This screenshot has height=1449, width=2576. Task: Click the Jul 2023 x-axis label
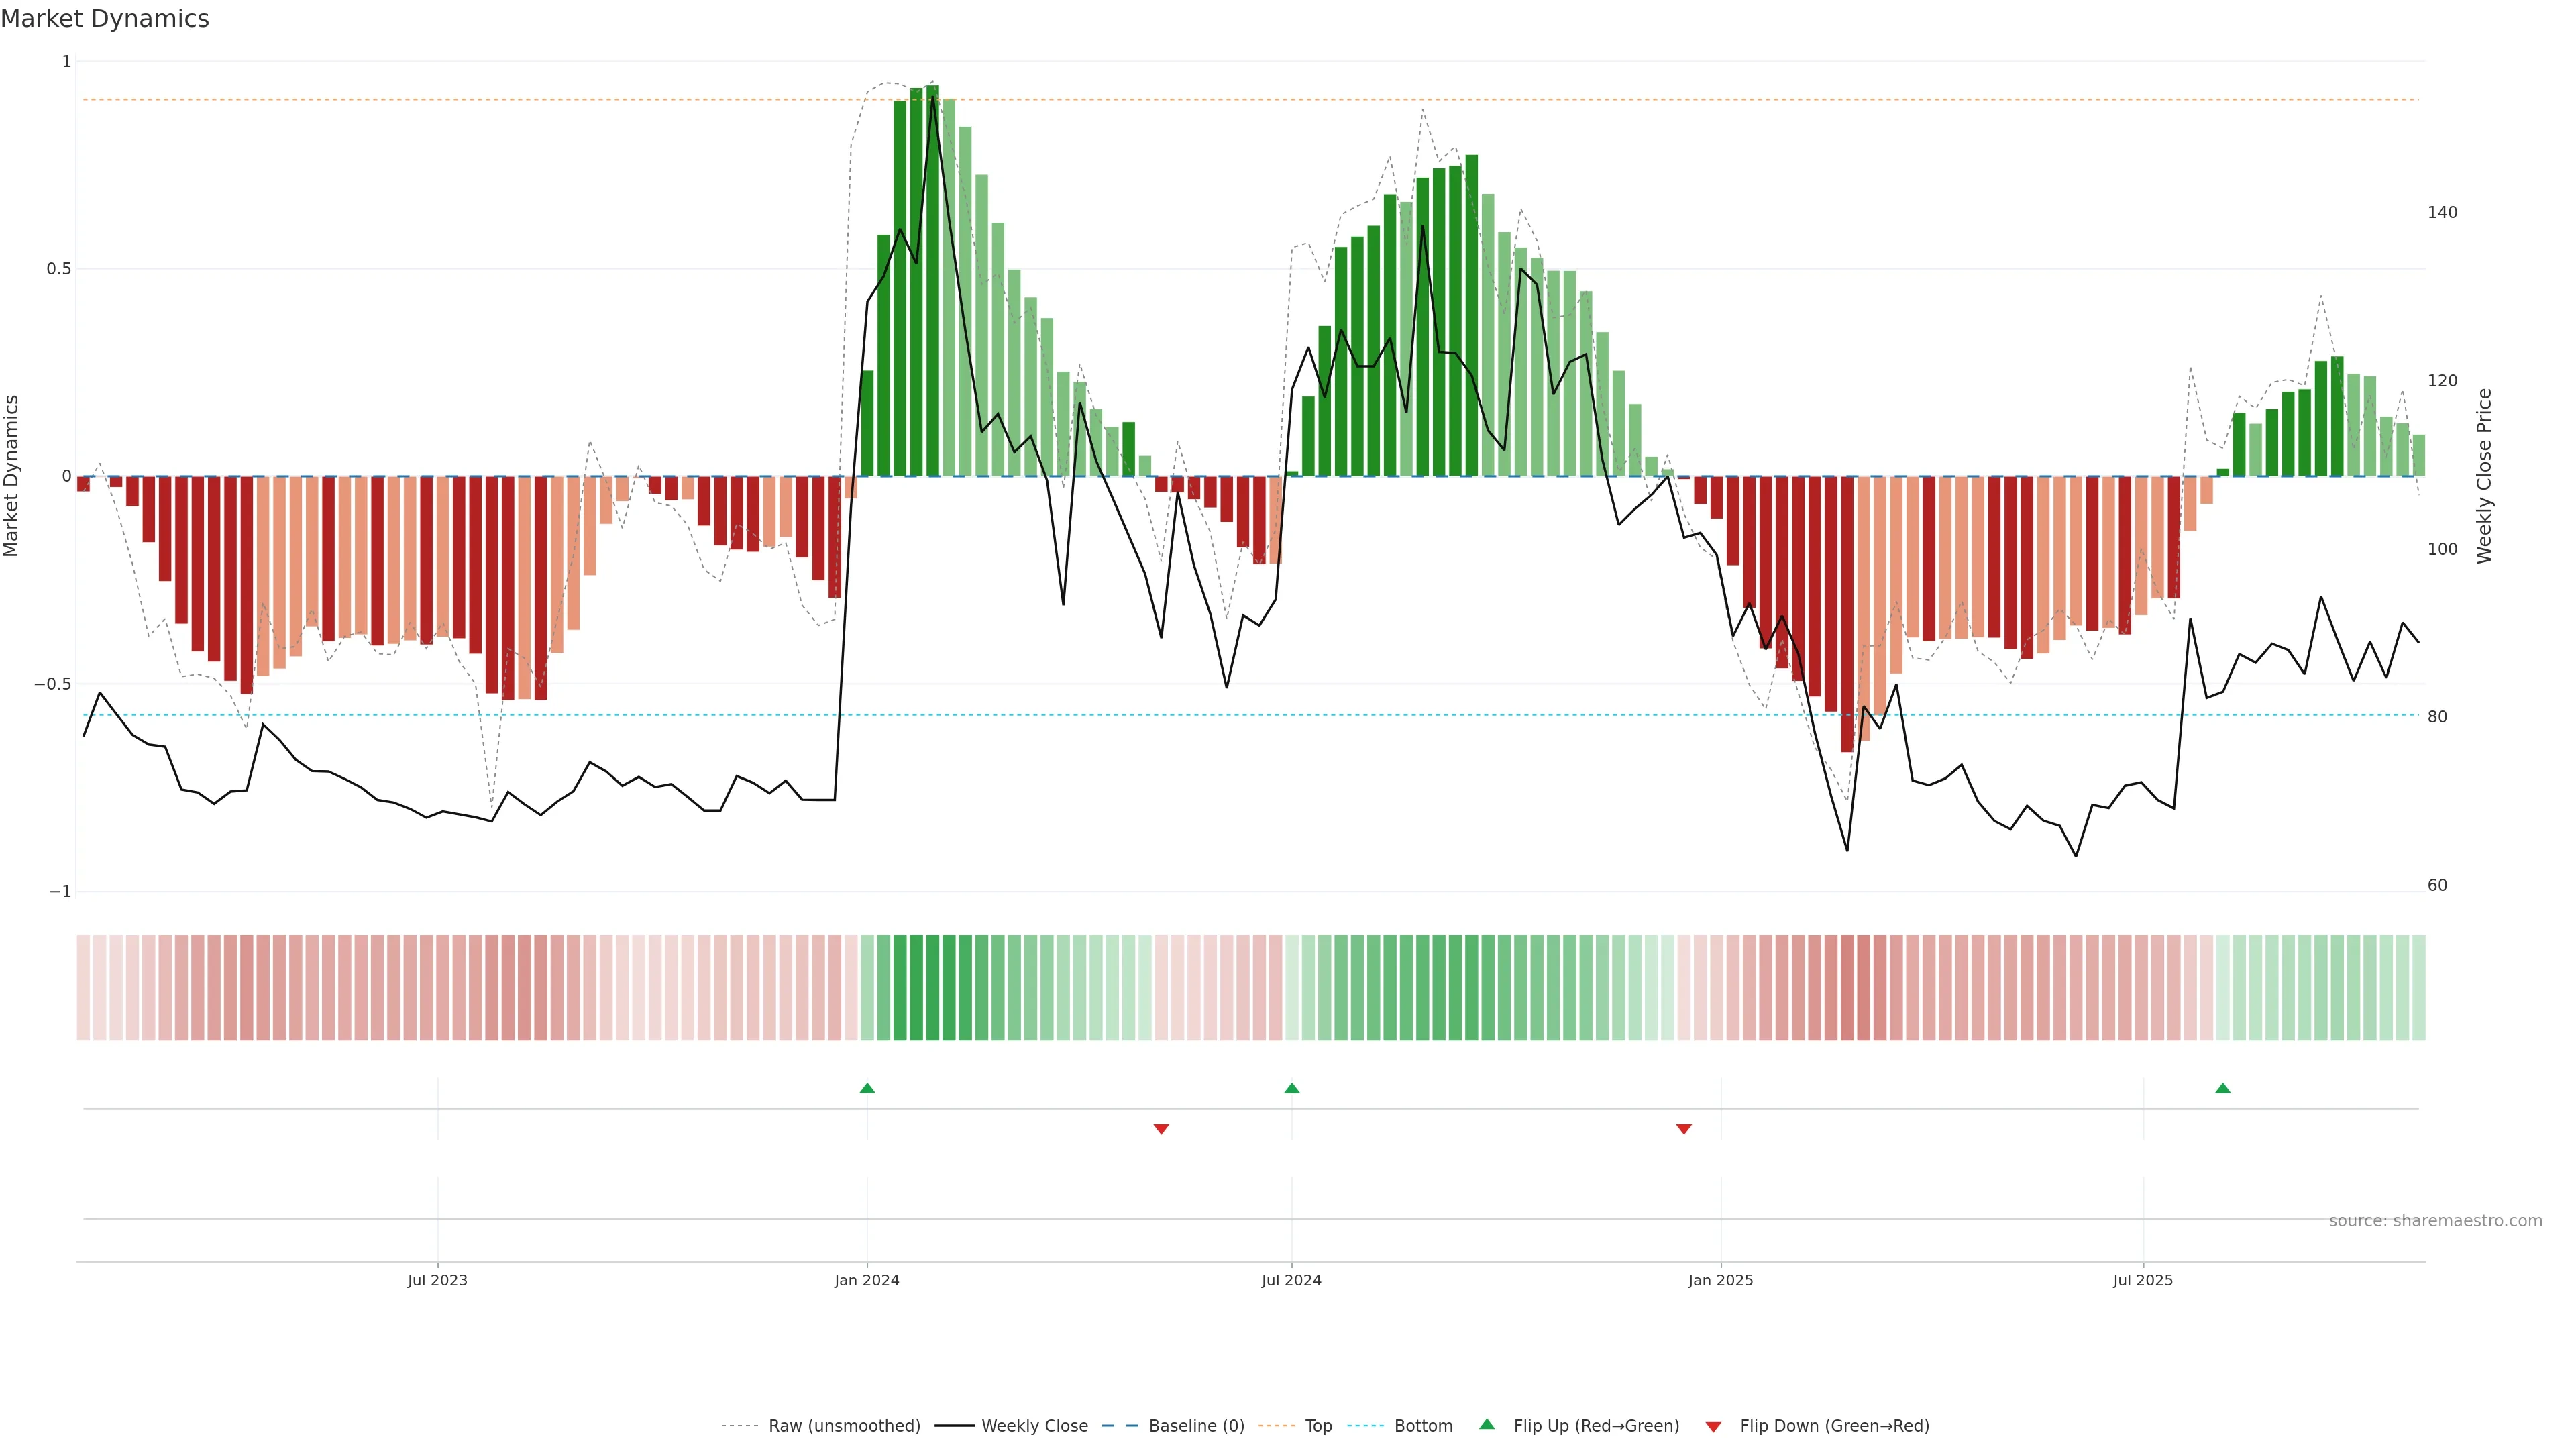437,1280
